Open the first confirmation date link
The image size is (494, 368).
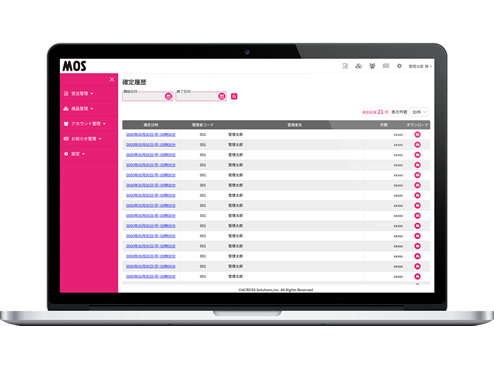point(151,135)
